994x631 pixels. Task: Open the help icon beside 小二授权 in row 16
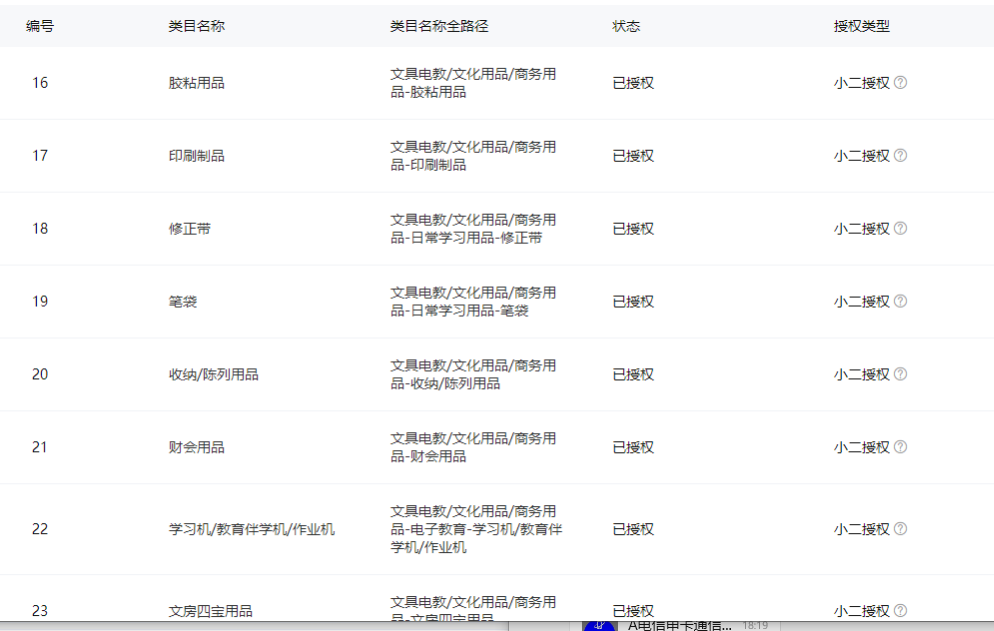click(900, 82)
